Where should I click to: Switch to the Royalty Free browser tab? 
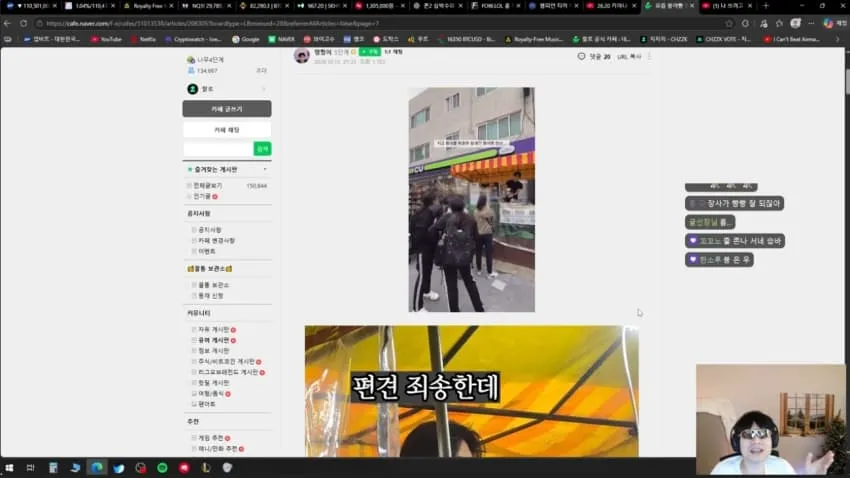147,5
